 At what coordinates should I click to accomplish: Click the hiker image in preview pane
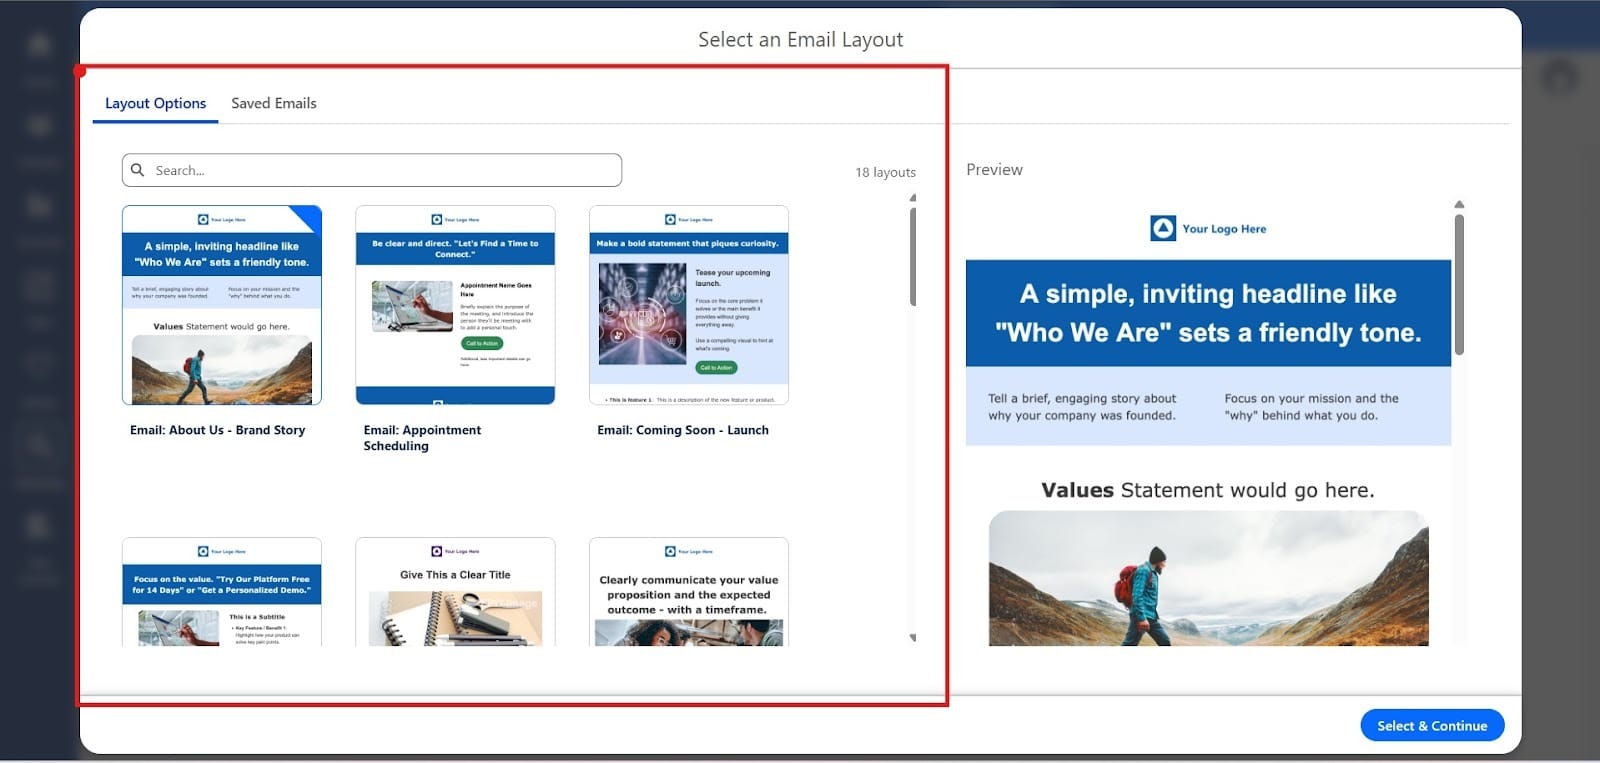pyautogui.click(x=1208, y=578)
